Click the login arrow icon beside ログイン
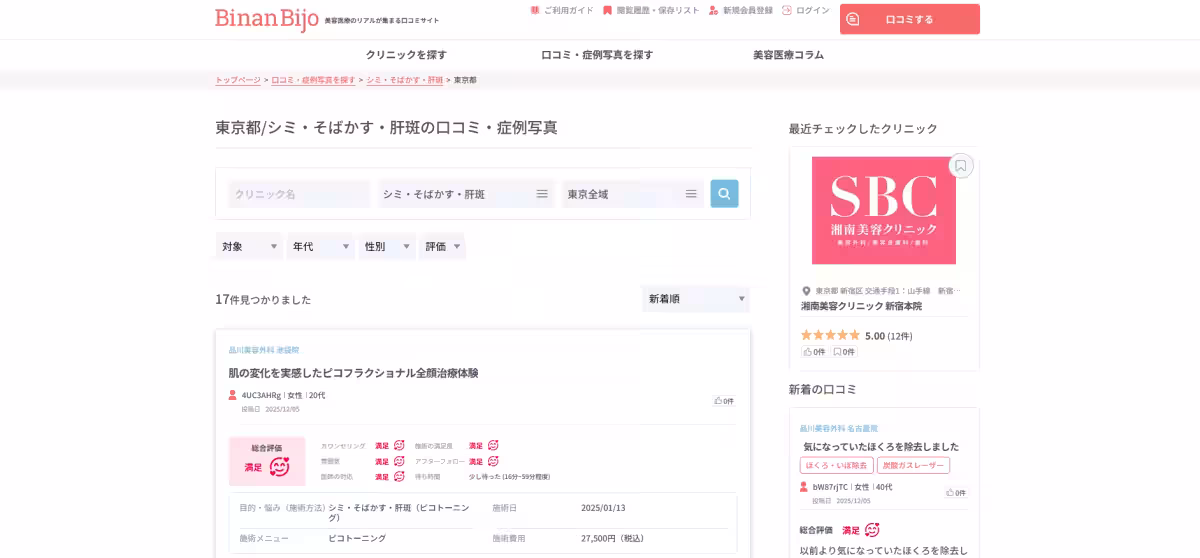This screenshot has width=1200, height=558. click(x=787, y=10)
